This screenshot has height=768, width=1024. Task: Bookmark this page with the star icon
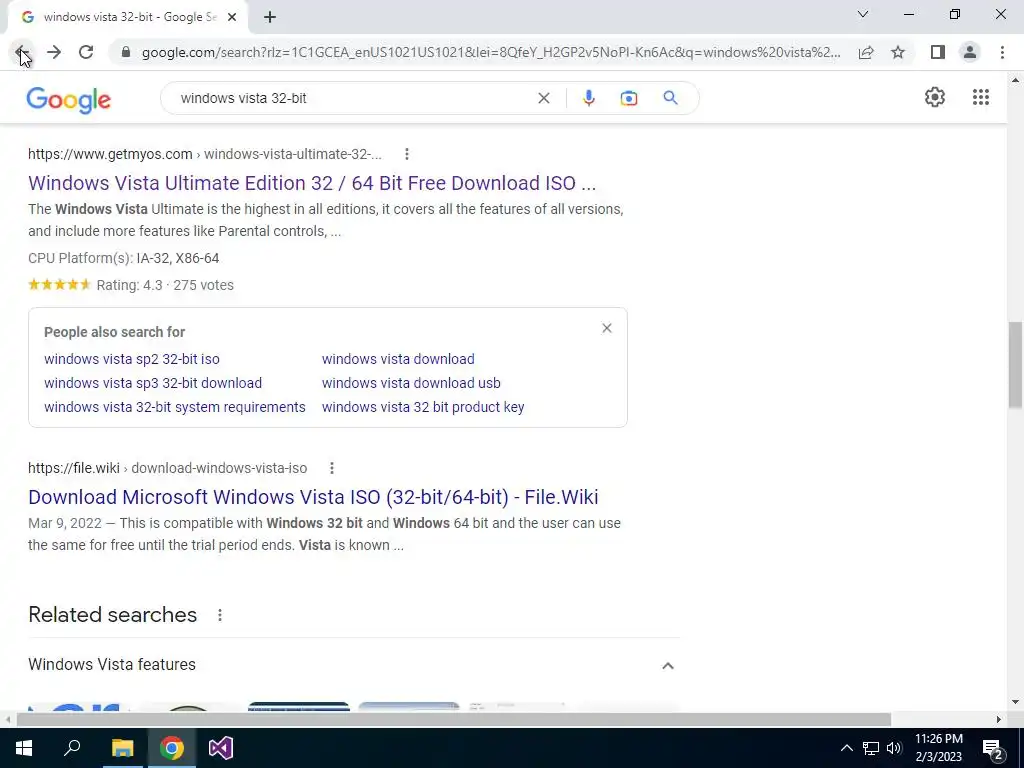(898, 52)
